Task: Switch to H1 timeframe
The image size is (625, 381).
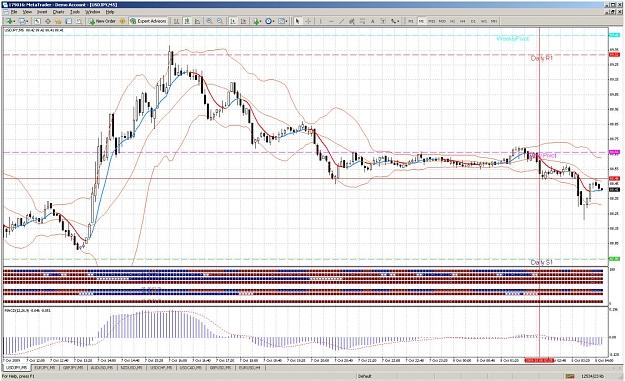Action: coord(452,21)
